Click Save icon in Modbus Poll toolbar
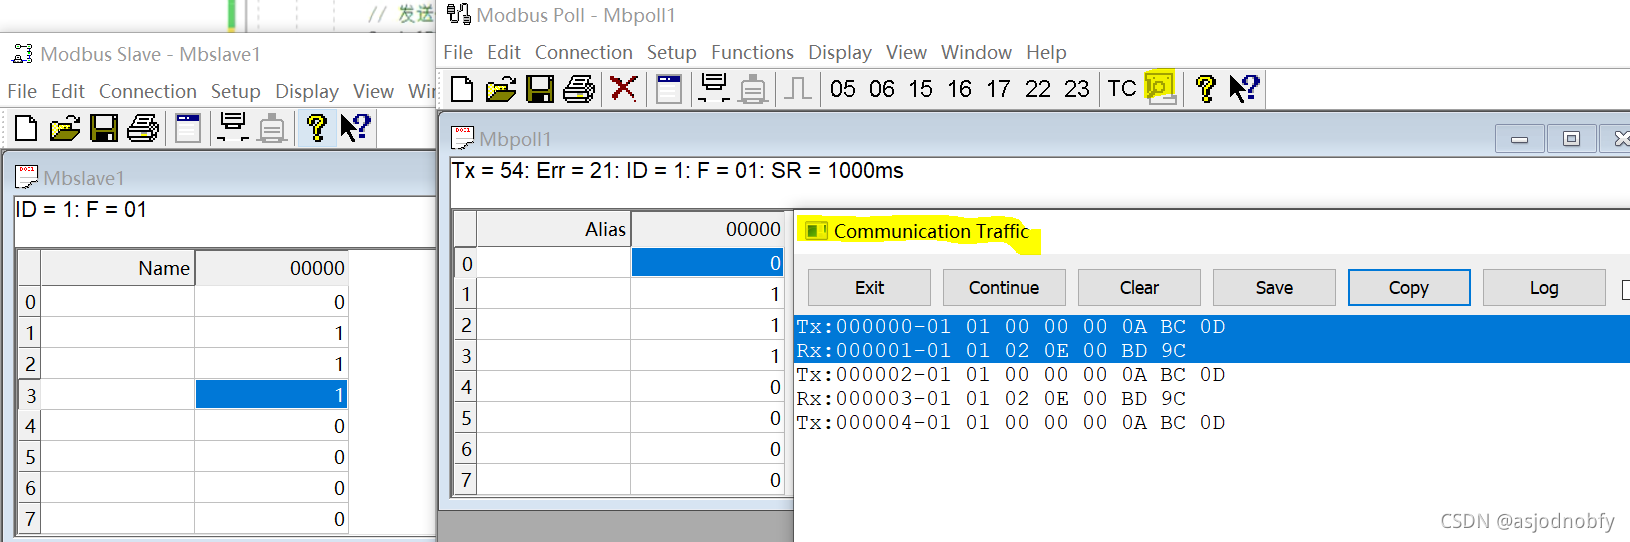This screenshot has width=1630, height=542. [x=540, y=89]
